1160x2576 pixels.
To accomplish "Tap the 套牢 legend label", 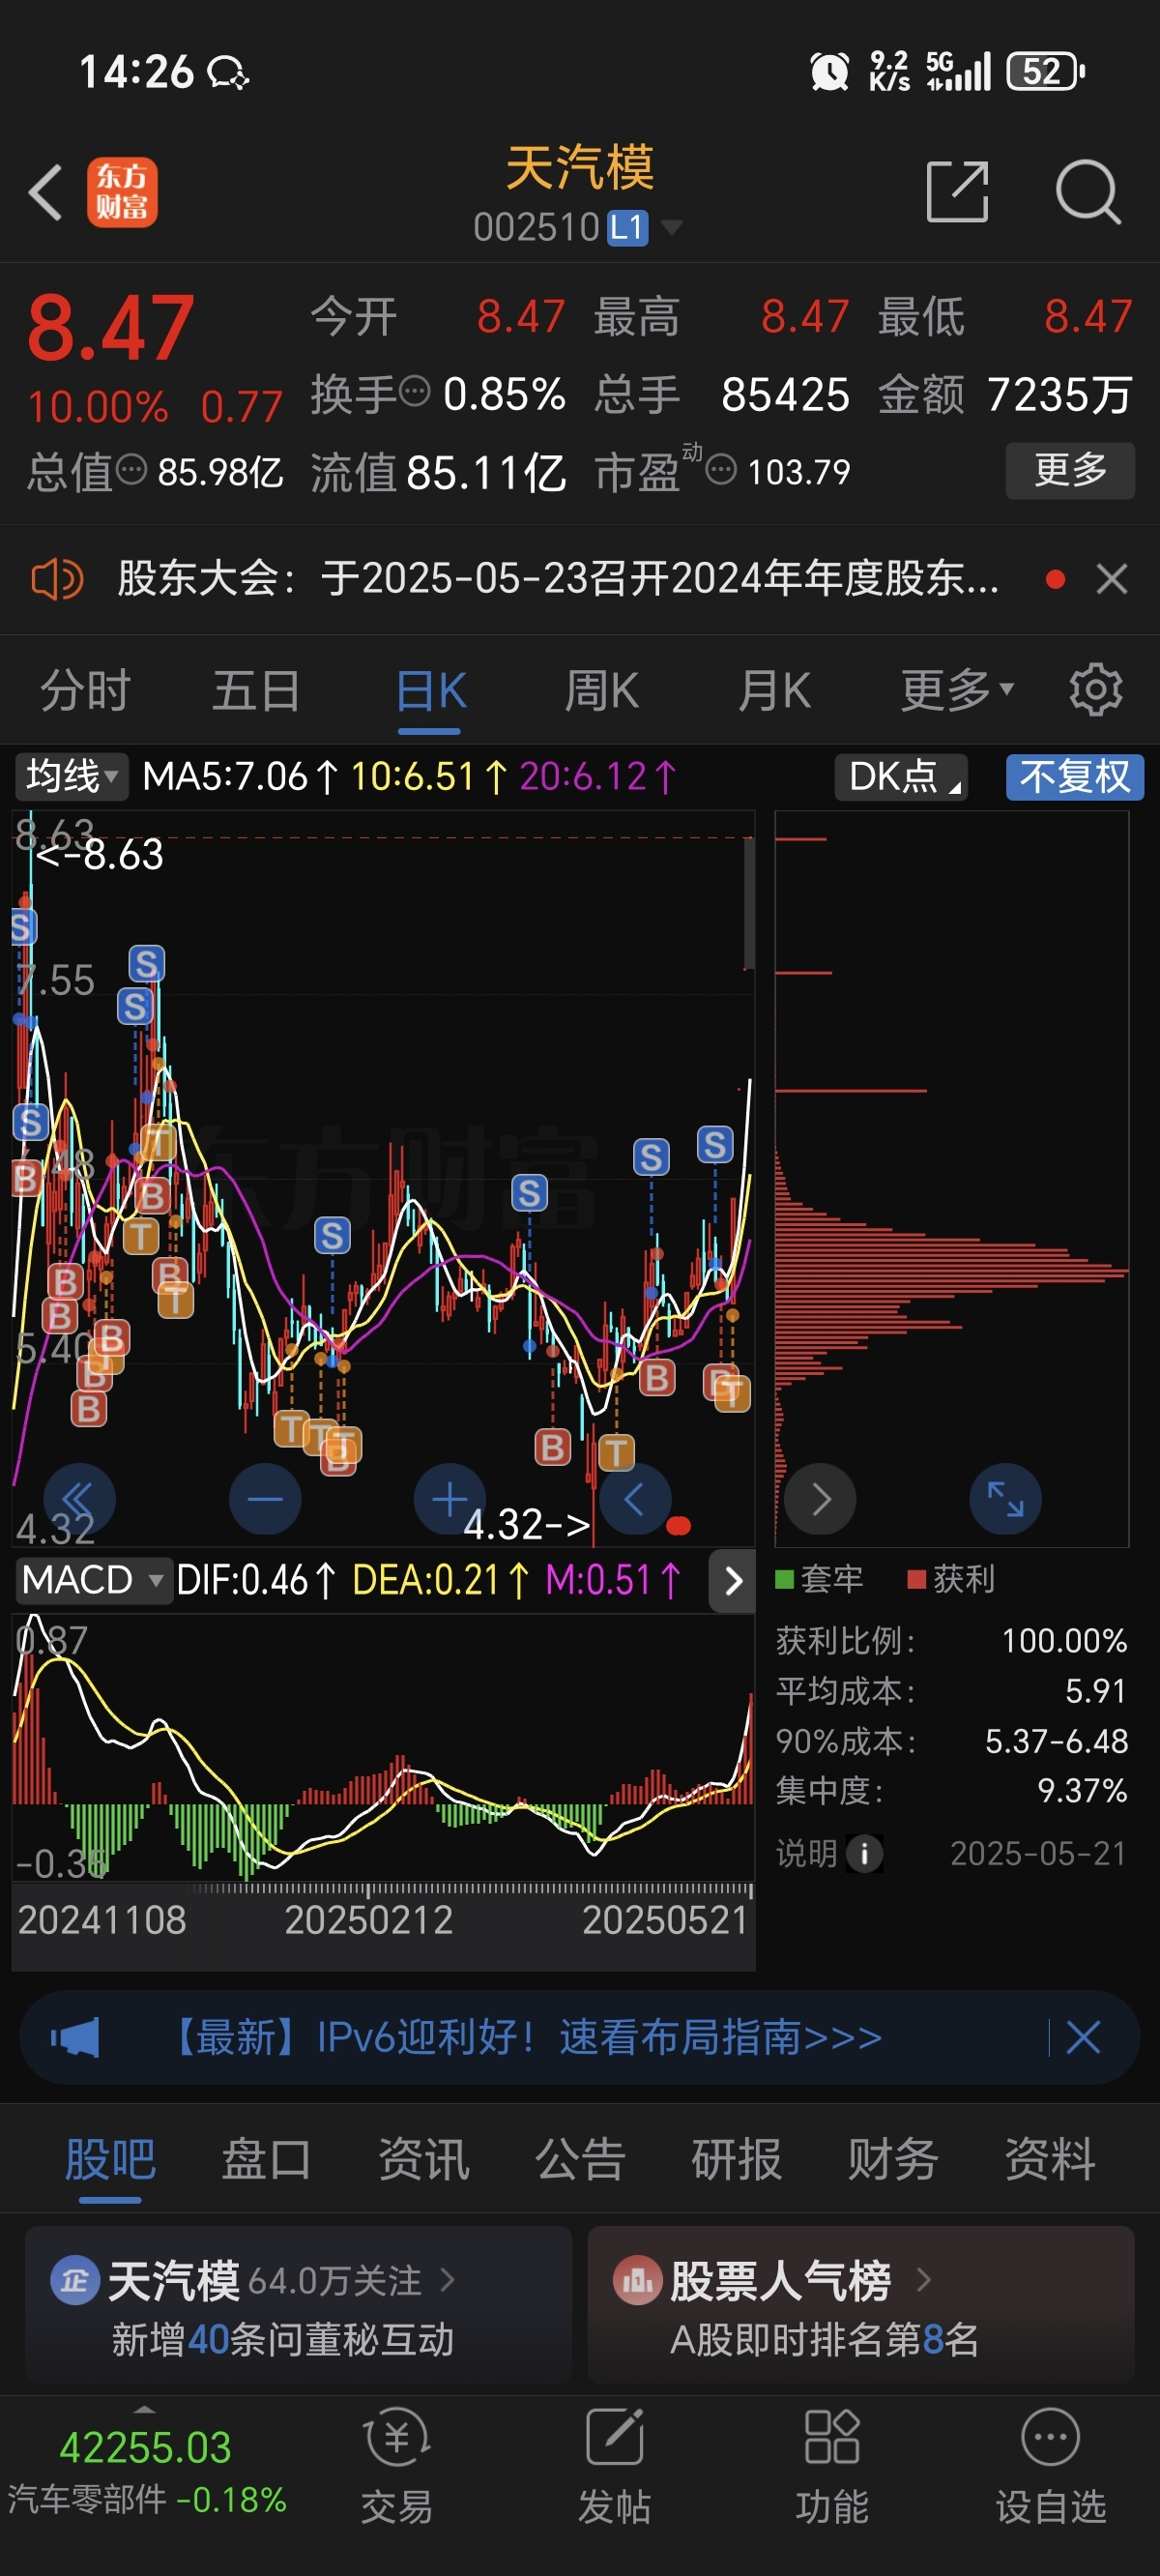I will point(819,1579).
